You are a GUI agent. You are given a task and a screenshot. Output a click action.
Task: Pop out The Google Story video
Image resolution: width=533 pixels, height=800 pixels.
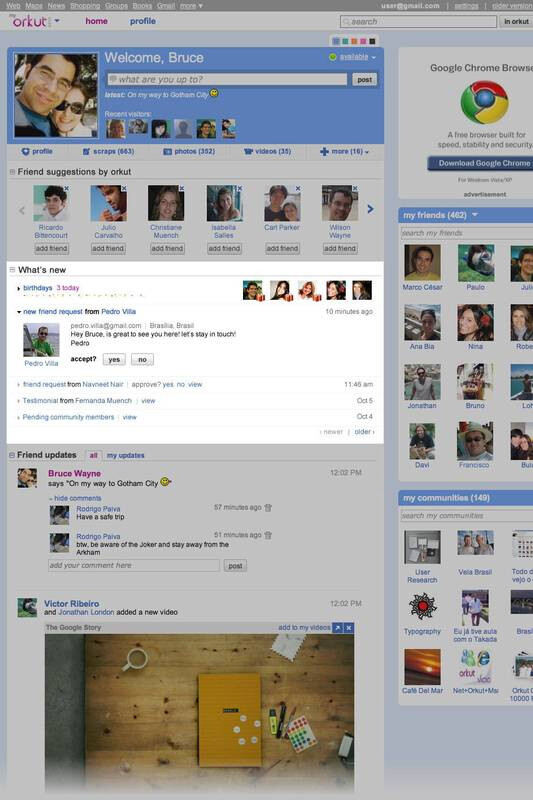point(337,628)
